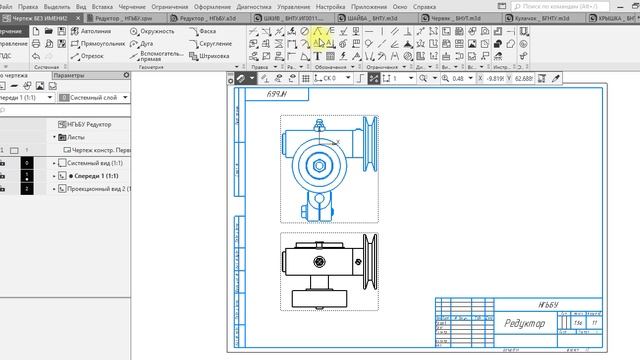Create a new document icon

tap(36, 31)
